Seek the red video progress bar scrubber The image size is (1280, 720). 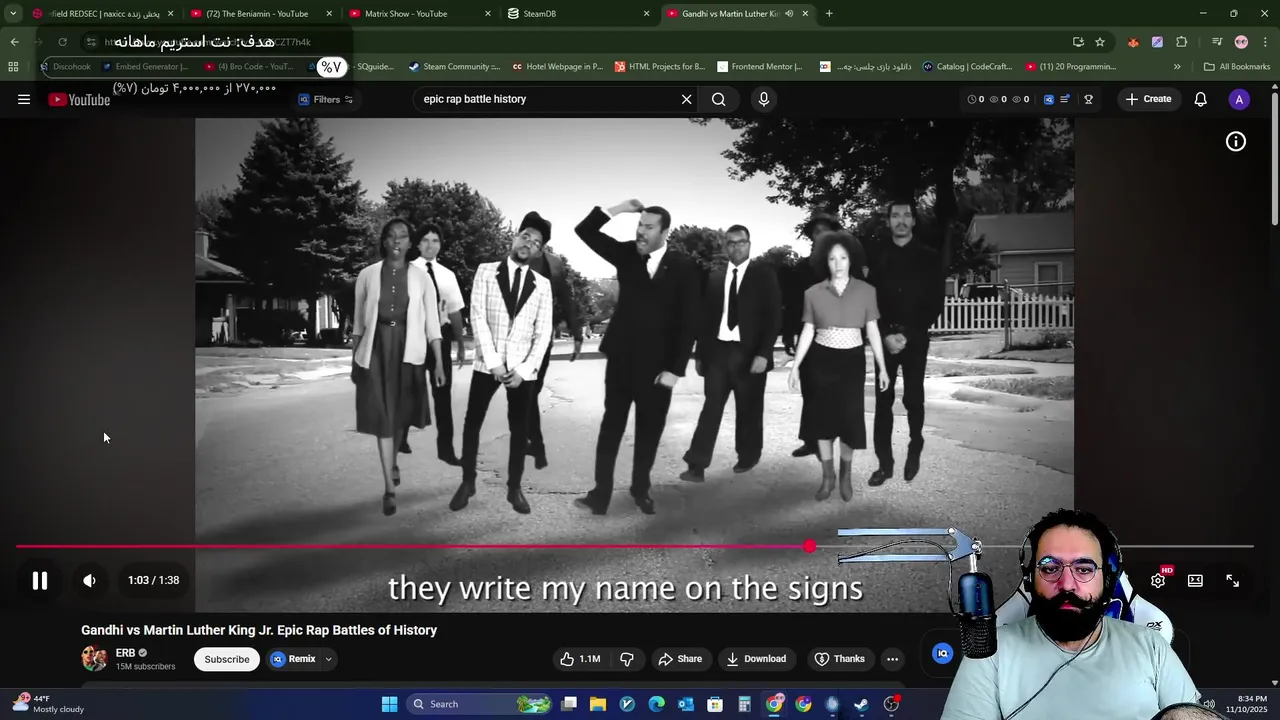[809, 546]
